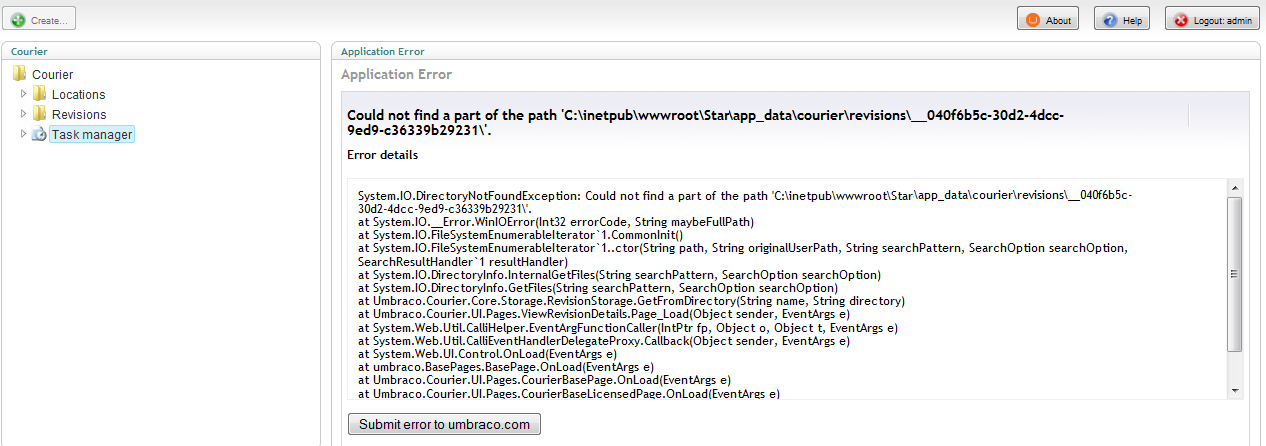This screenshot has height=446, width=1266.
Task: Click the FileSystemEnumerableIterator CommonInit line
Action: 520,235
